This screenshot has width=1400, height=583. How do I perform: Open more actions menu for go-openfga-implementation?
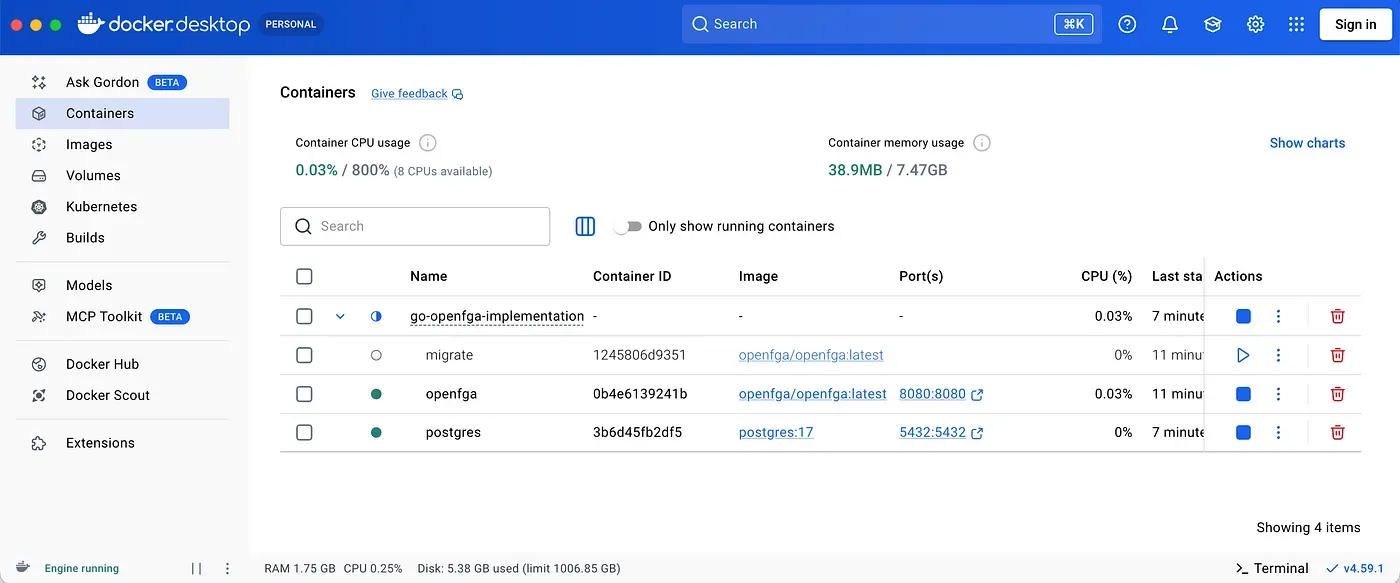(x=1278, y=316)
